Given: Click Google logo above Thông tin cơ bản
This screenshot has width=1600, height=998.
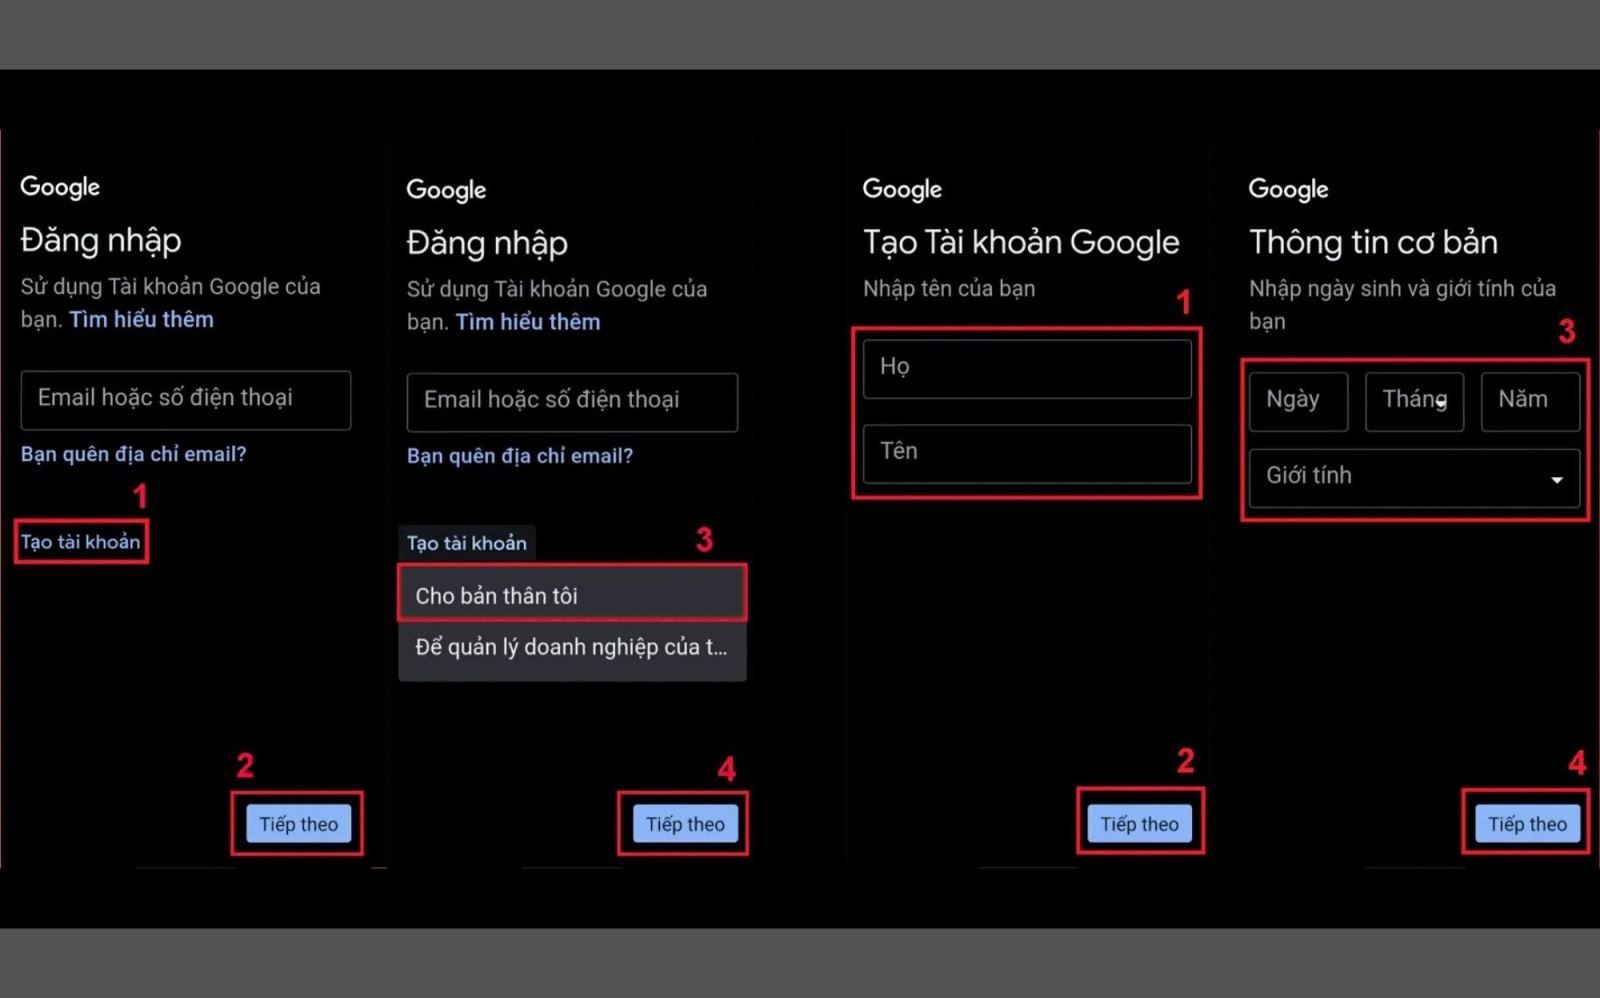Looking at the screenshot, I should click(1288, 189).
